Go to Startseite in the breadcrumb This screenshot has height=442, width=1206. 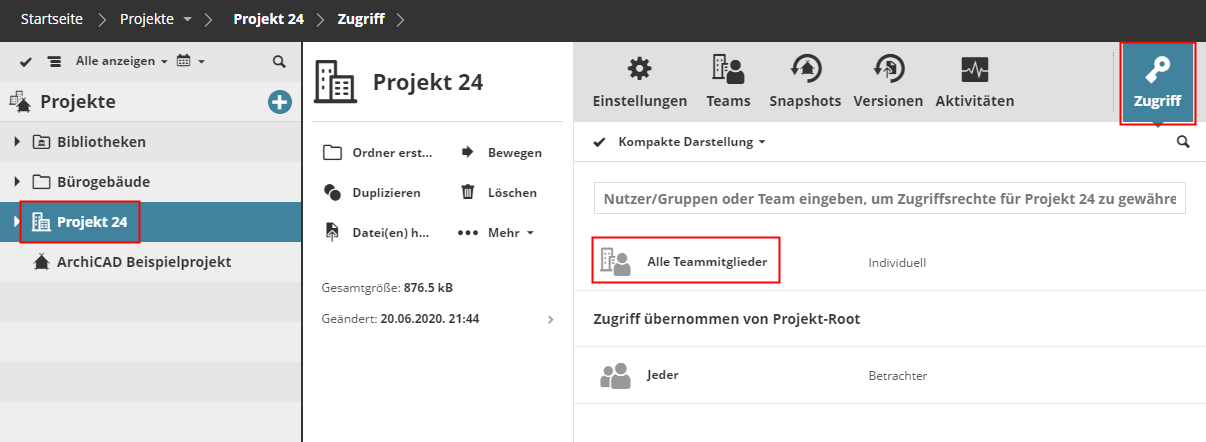coord(52,19)
